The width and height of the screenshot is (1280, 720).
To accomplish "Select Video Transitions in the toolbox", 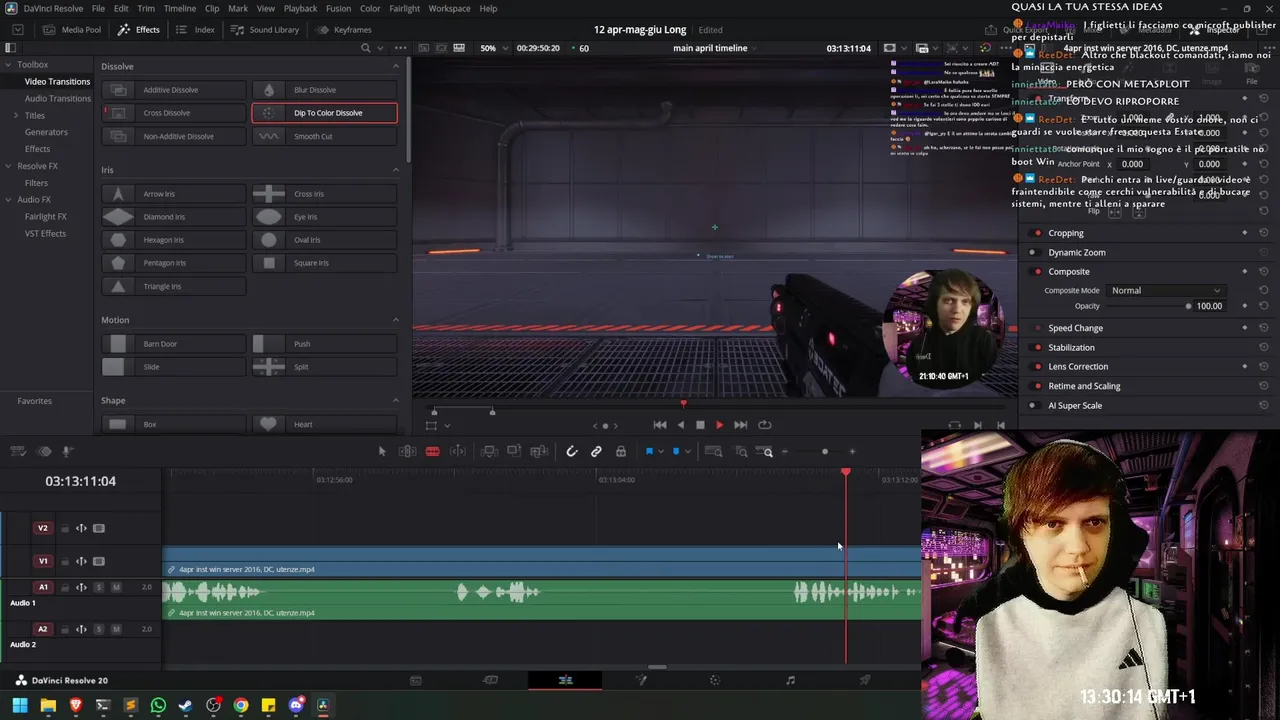I will pos(57,81).
